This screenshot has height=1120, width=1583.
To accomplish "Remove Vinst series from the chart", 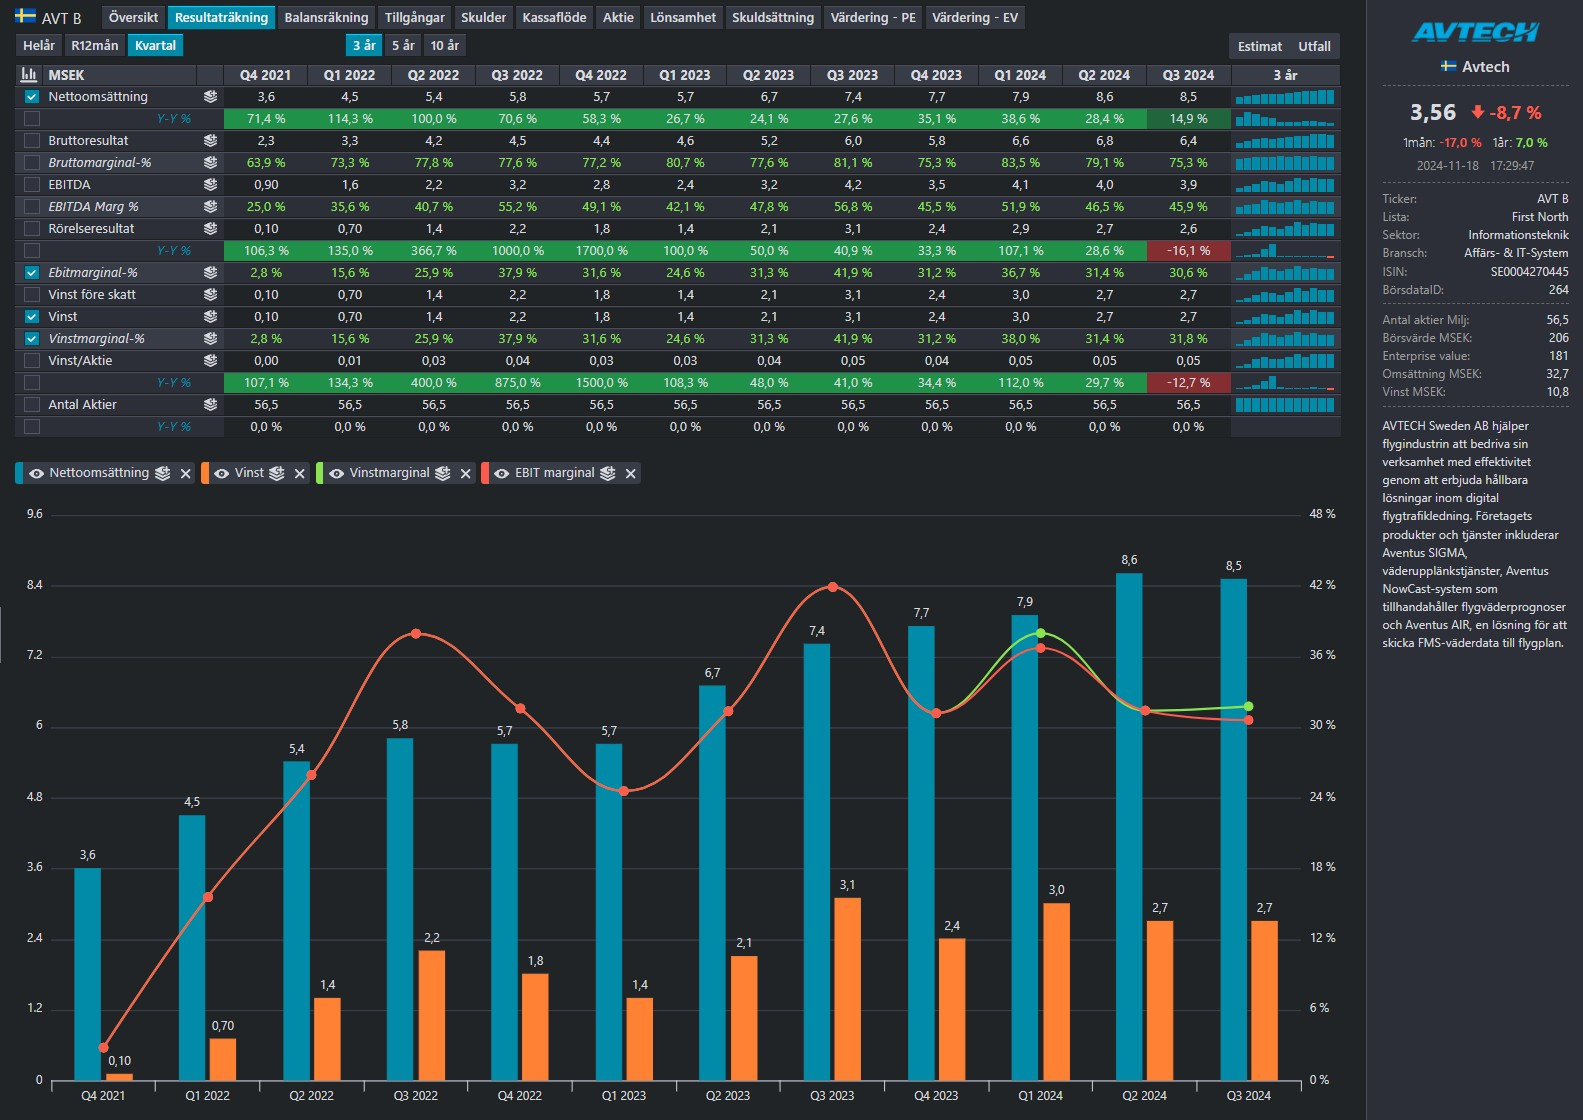I will pos(299,474).
